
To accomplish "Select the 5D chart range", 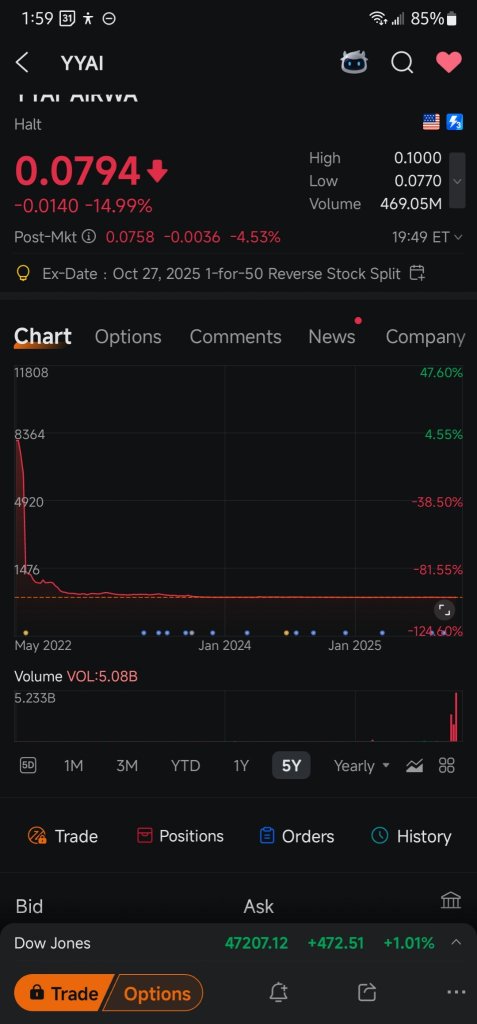I will (28, 765).
